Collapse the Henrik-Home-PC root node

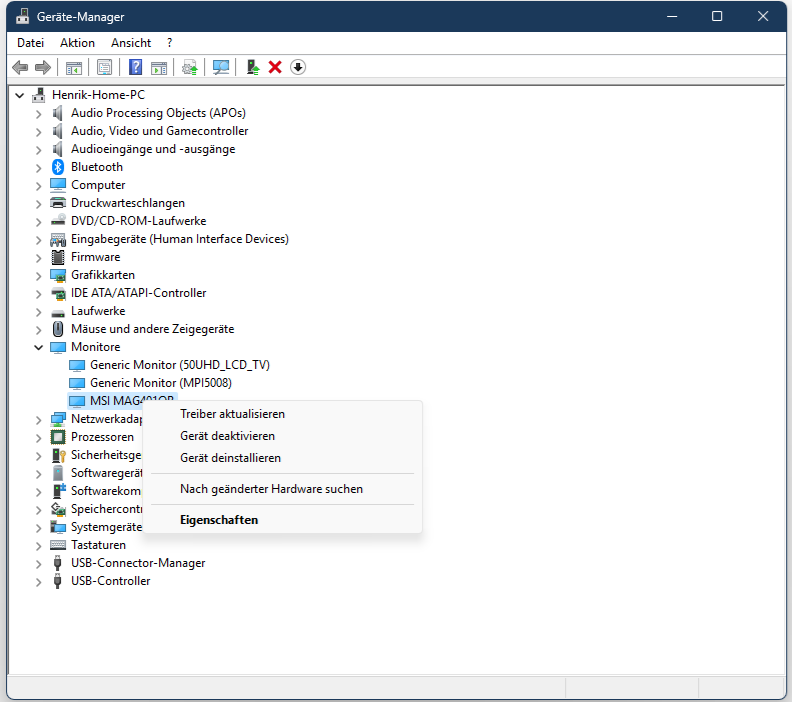coord(20,95)
